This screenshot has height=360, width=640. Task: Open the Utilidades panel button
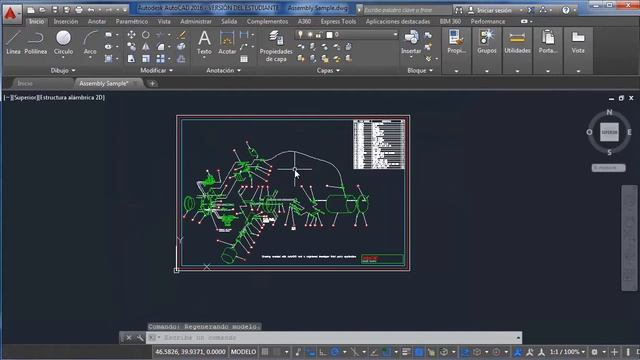[517, 51]
